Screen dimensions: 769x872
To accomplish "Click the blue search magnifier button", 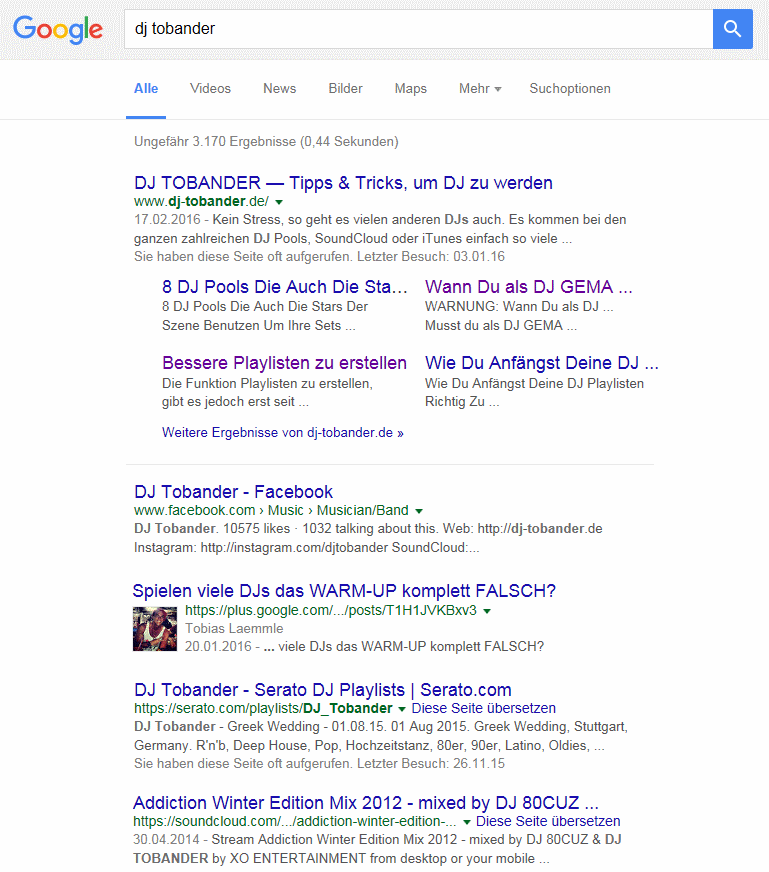I will [732, 29].
